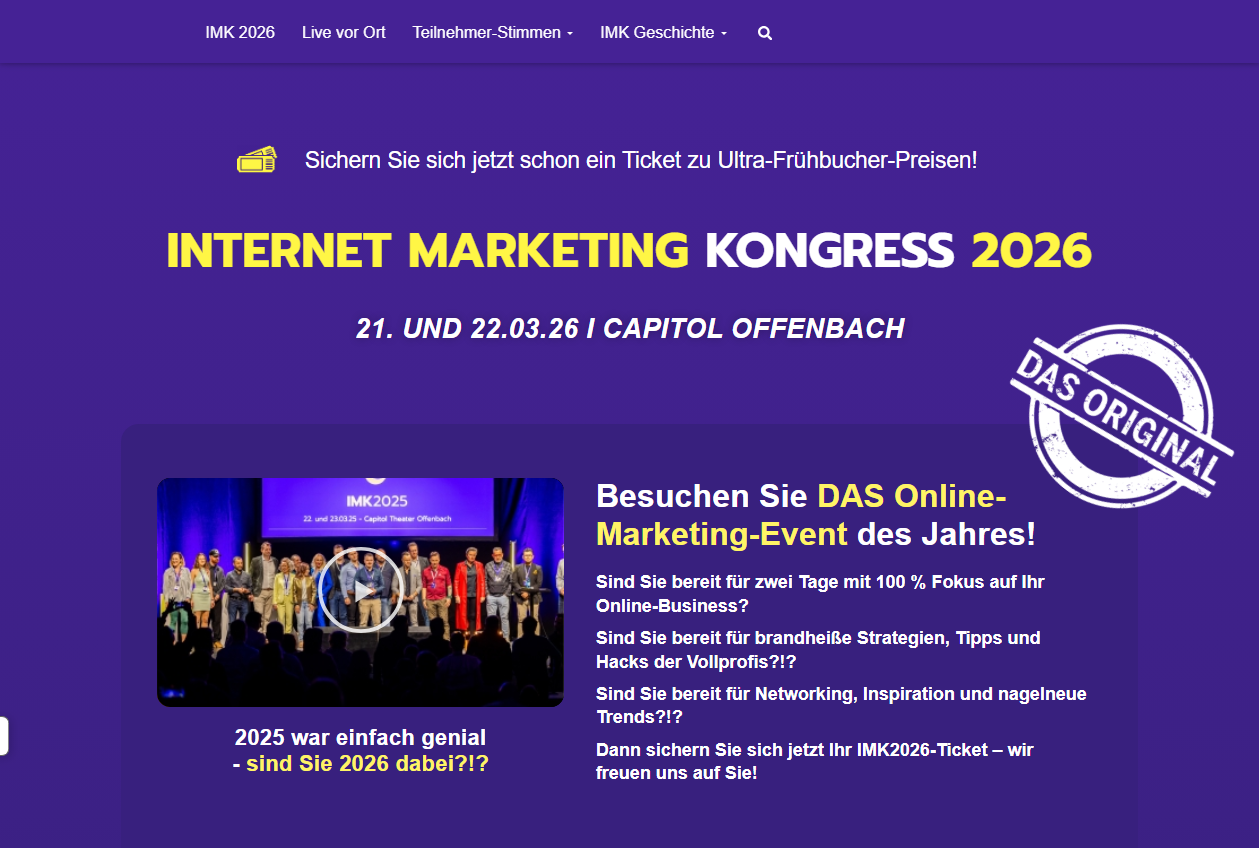
Task: Expand the Teilnehmer-Stimmen dropdown menu
Action: point(493,32)
